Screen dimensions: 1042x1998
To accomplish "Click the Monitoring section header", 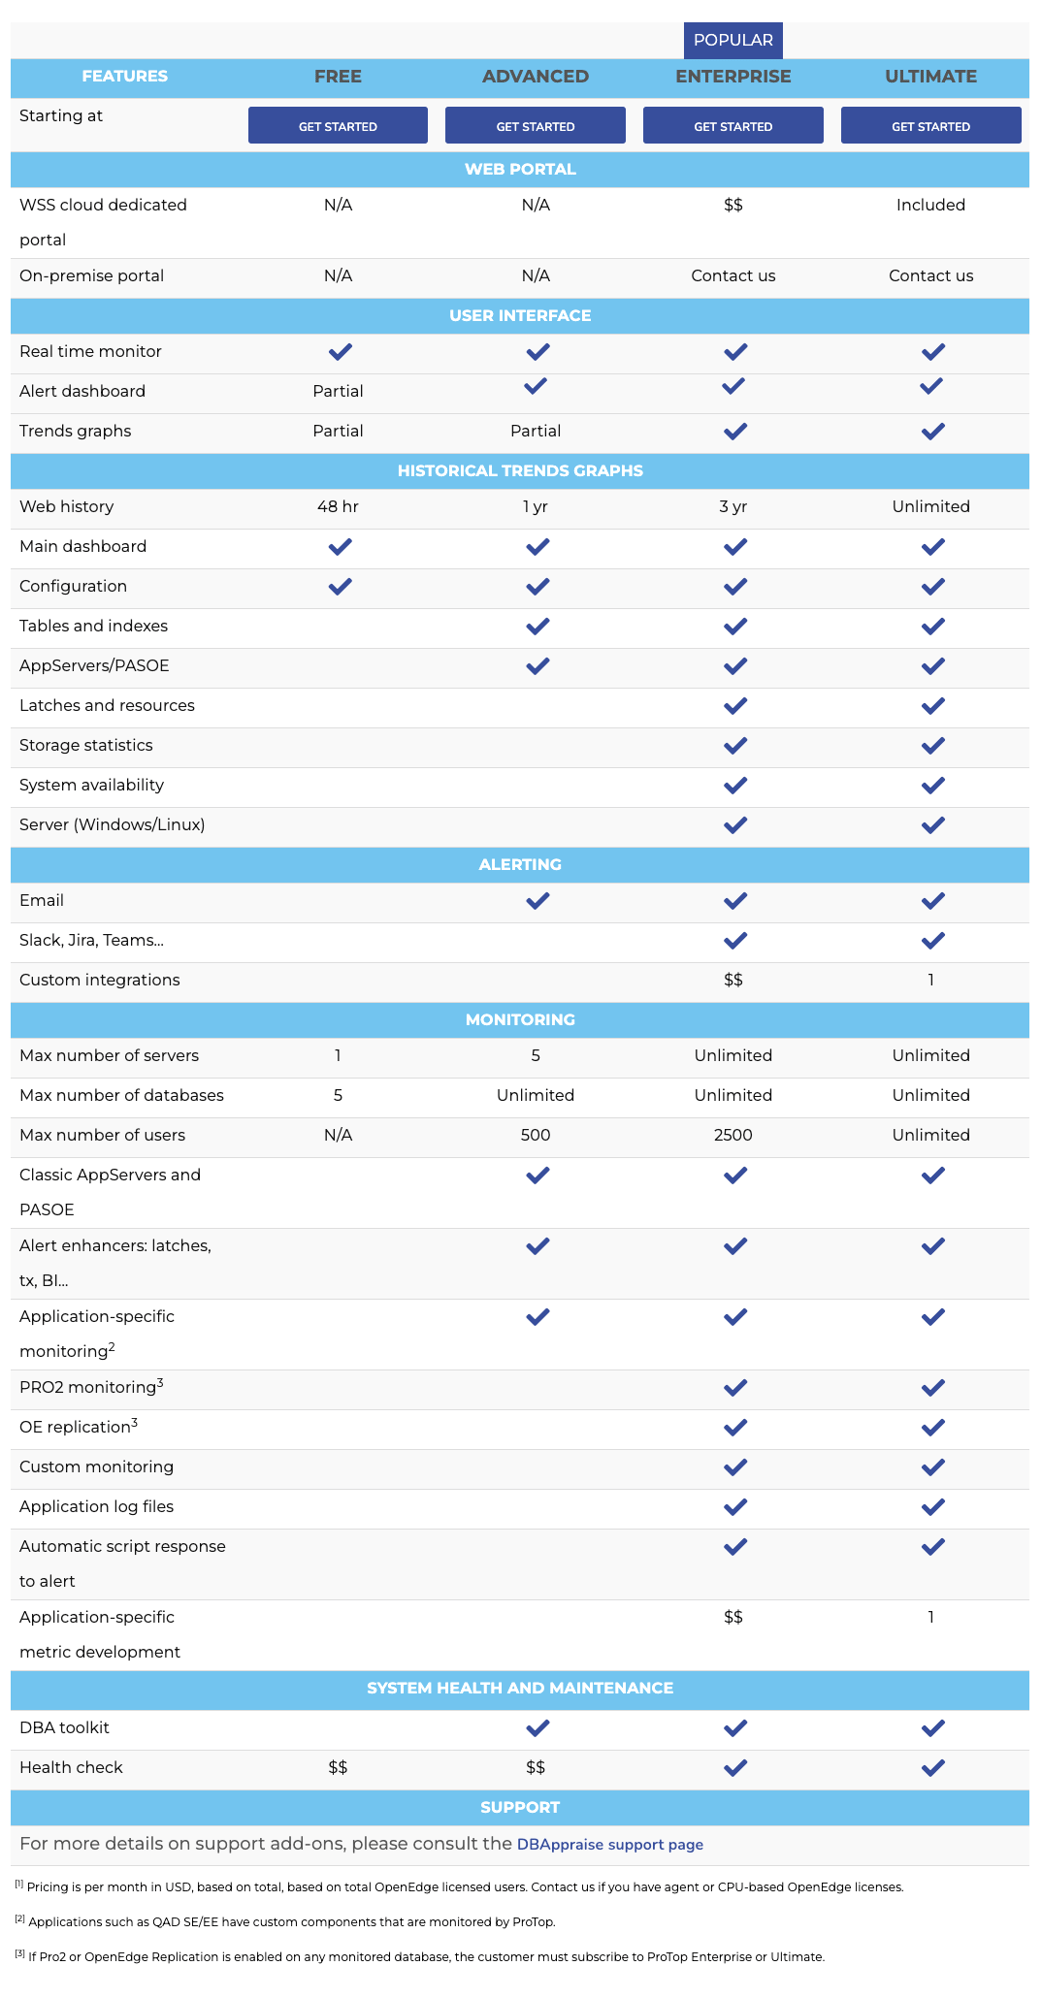I will 520,1020.
